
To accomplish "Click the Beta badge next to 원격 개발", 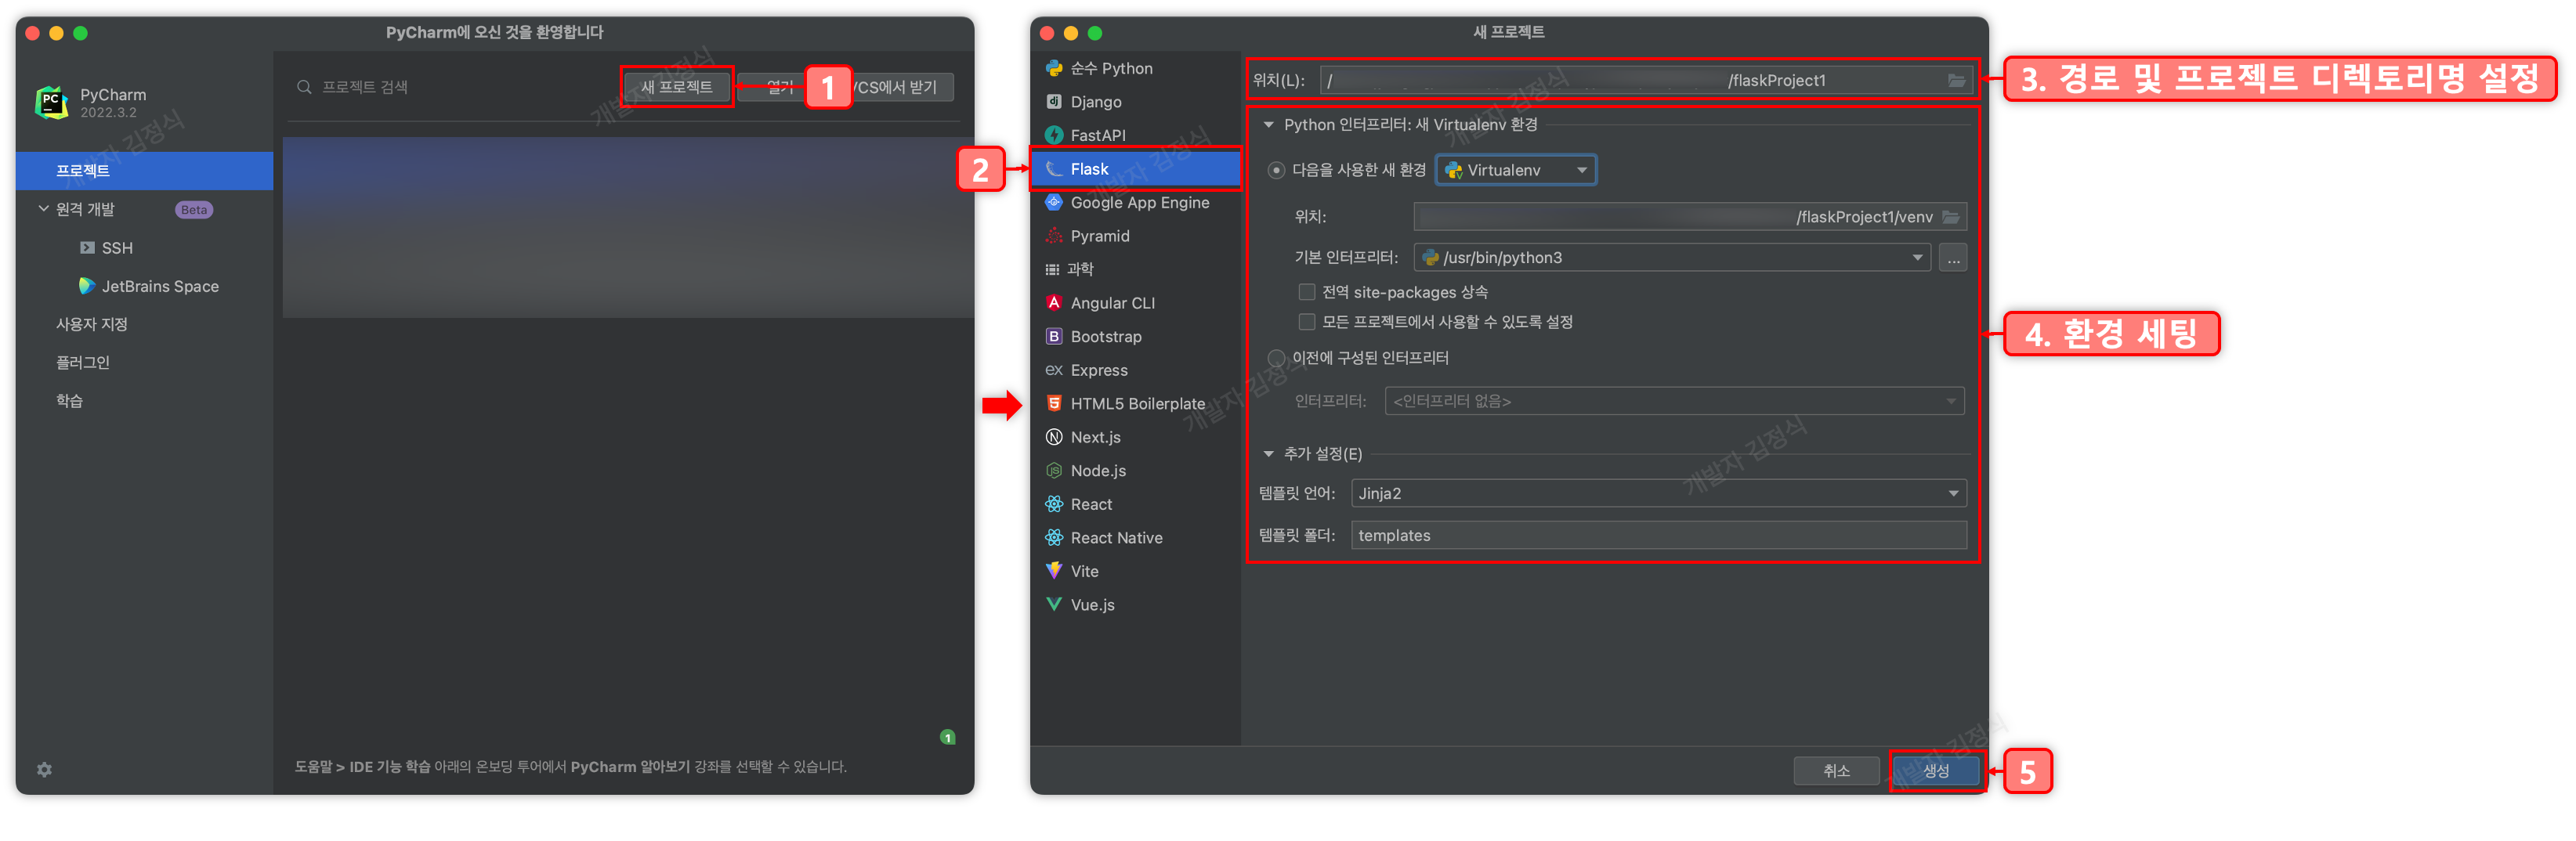I will 194,210.
